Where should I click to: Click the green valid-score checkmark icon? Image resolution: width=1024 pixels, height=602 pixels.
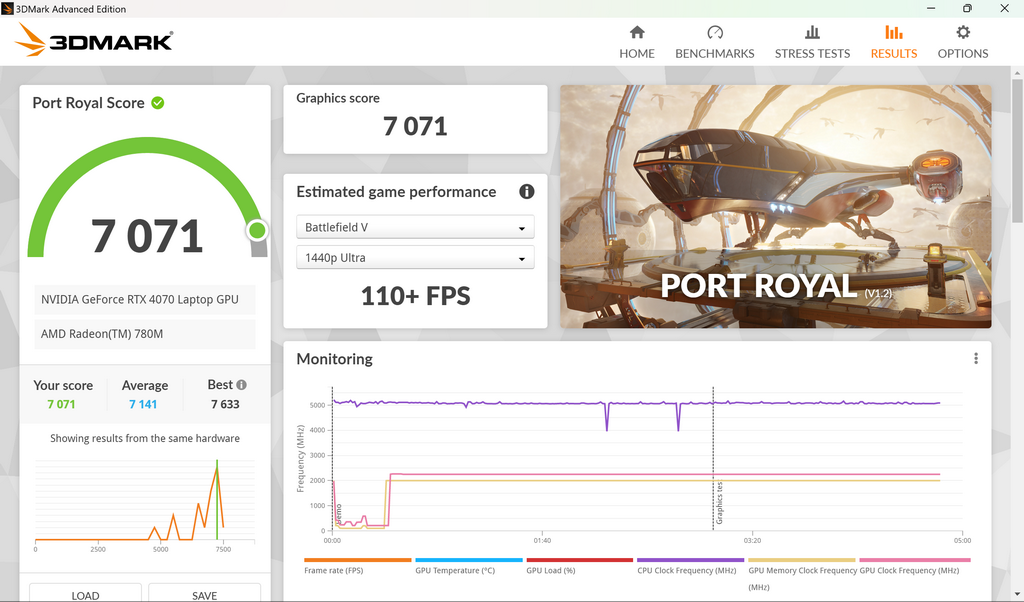point(158,103)
